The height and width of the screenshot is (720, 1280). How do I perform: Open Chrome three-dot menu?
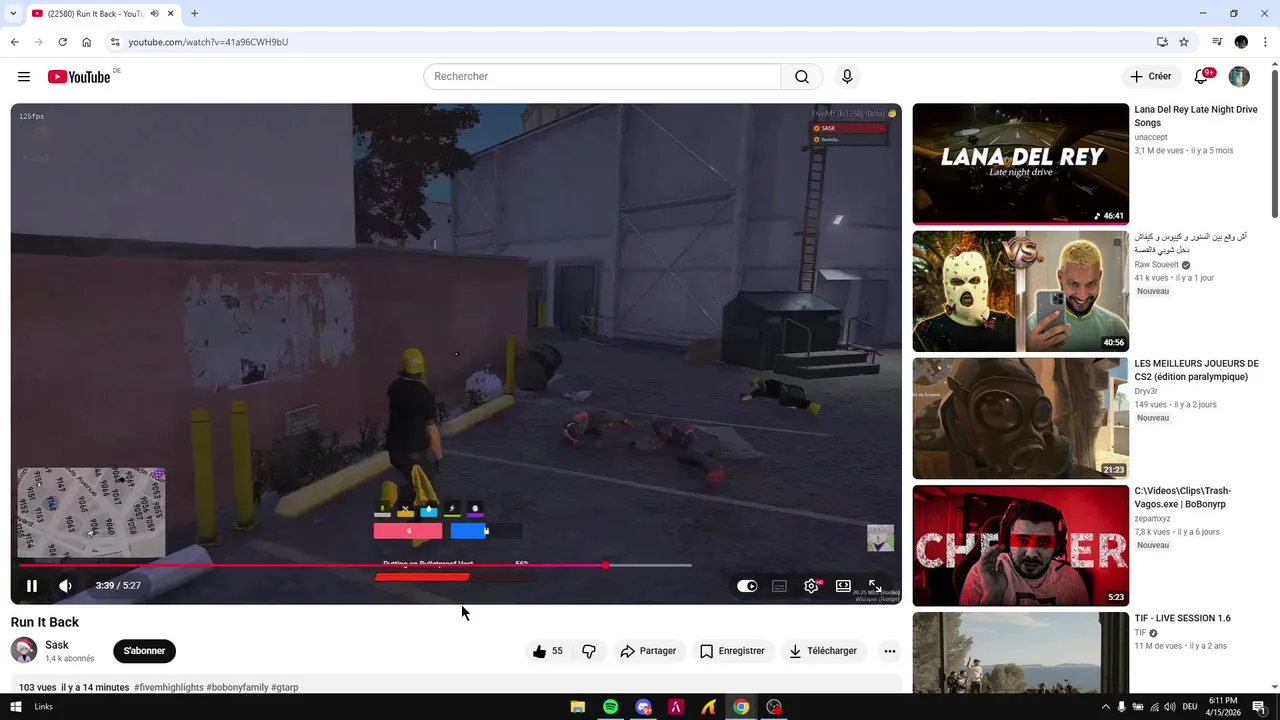coord(1265,42)
